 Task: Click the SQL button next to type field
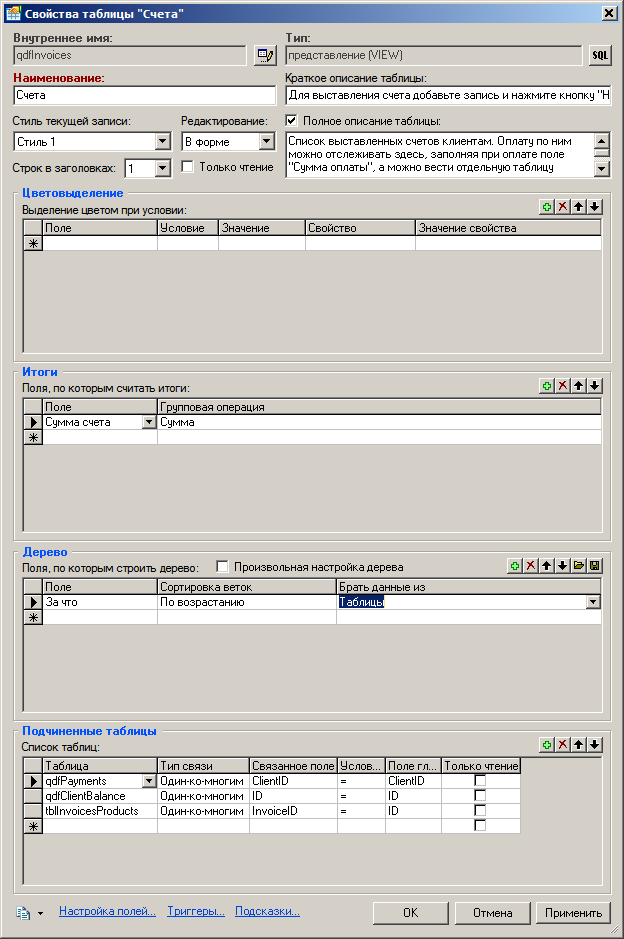coord(599,55)
